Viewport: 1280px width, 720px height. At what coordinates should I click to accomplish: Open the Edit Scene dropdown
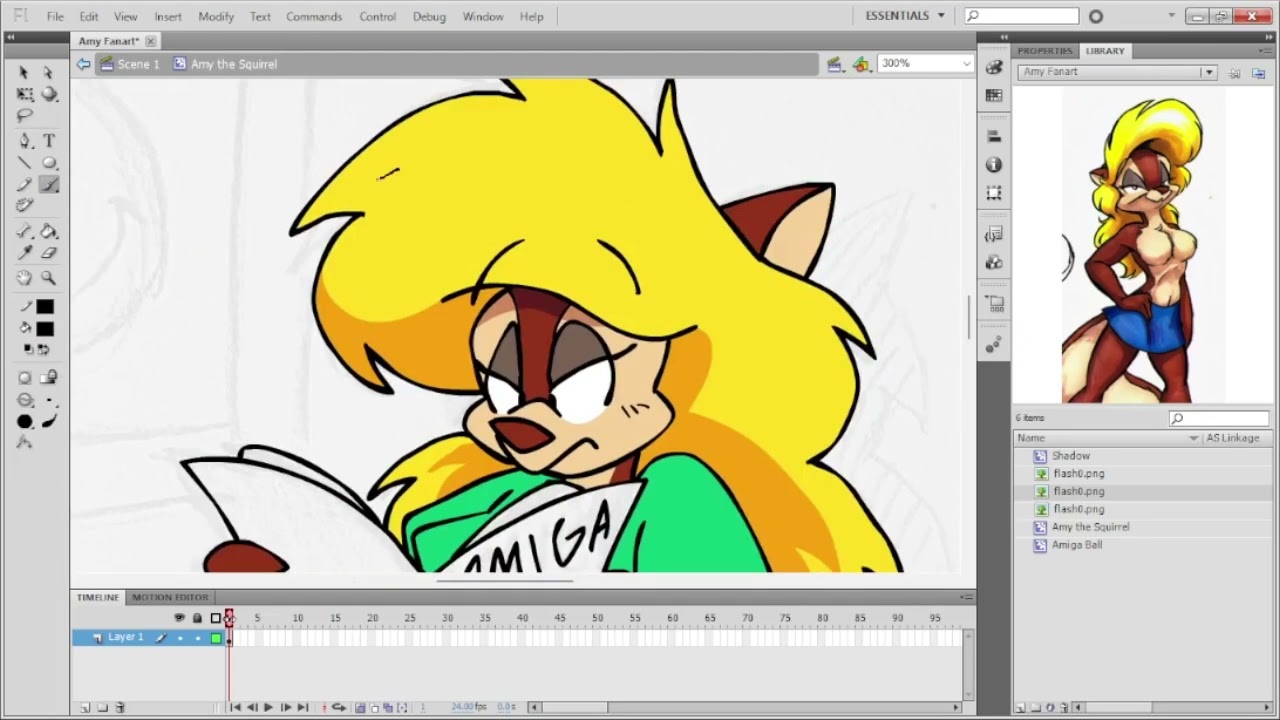click(834, 64)
